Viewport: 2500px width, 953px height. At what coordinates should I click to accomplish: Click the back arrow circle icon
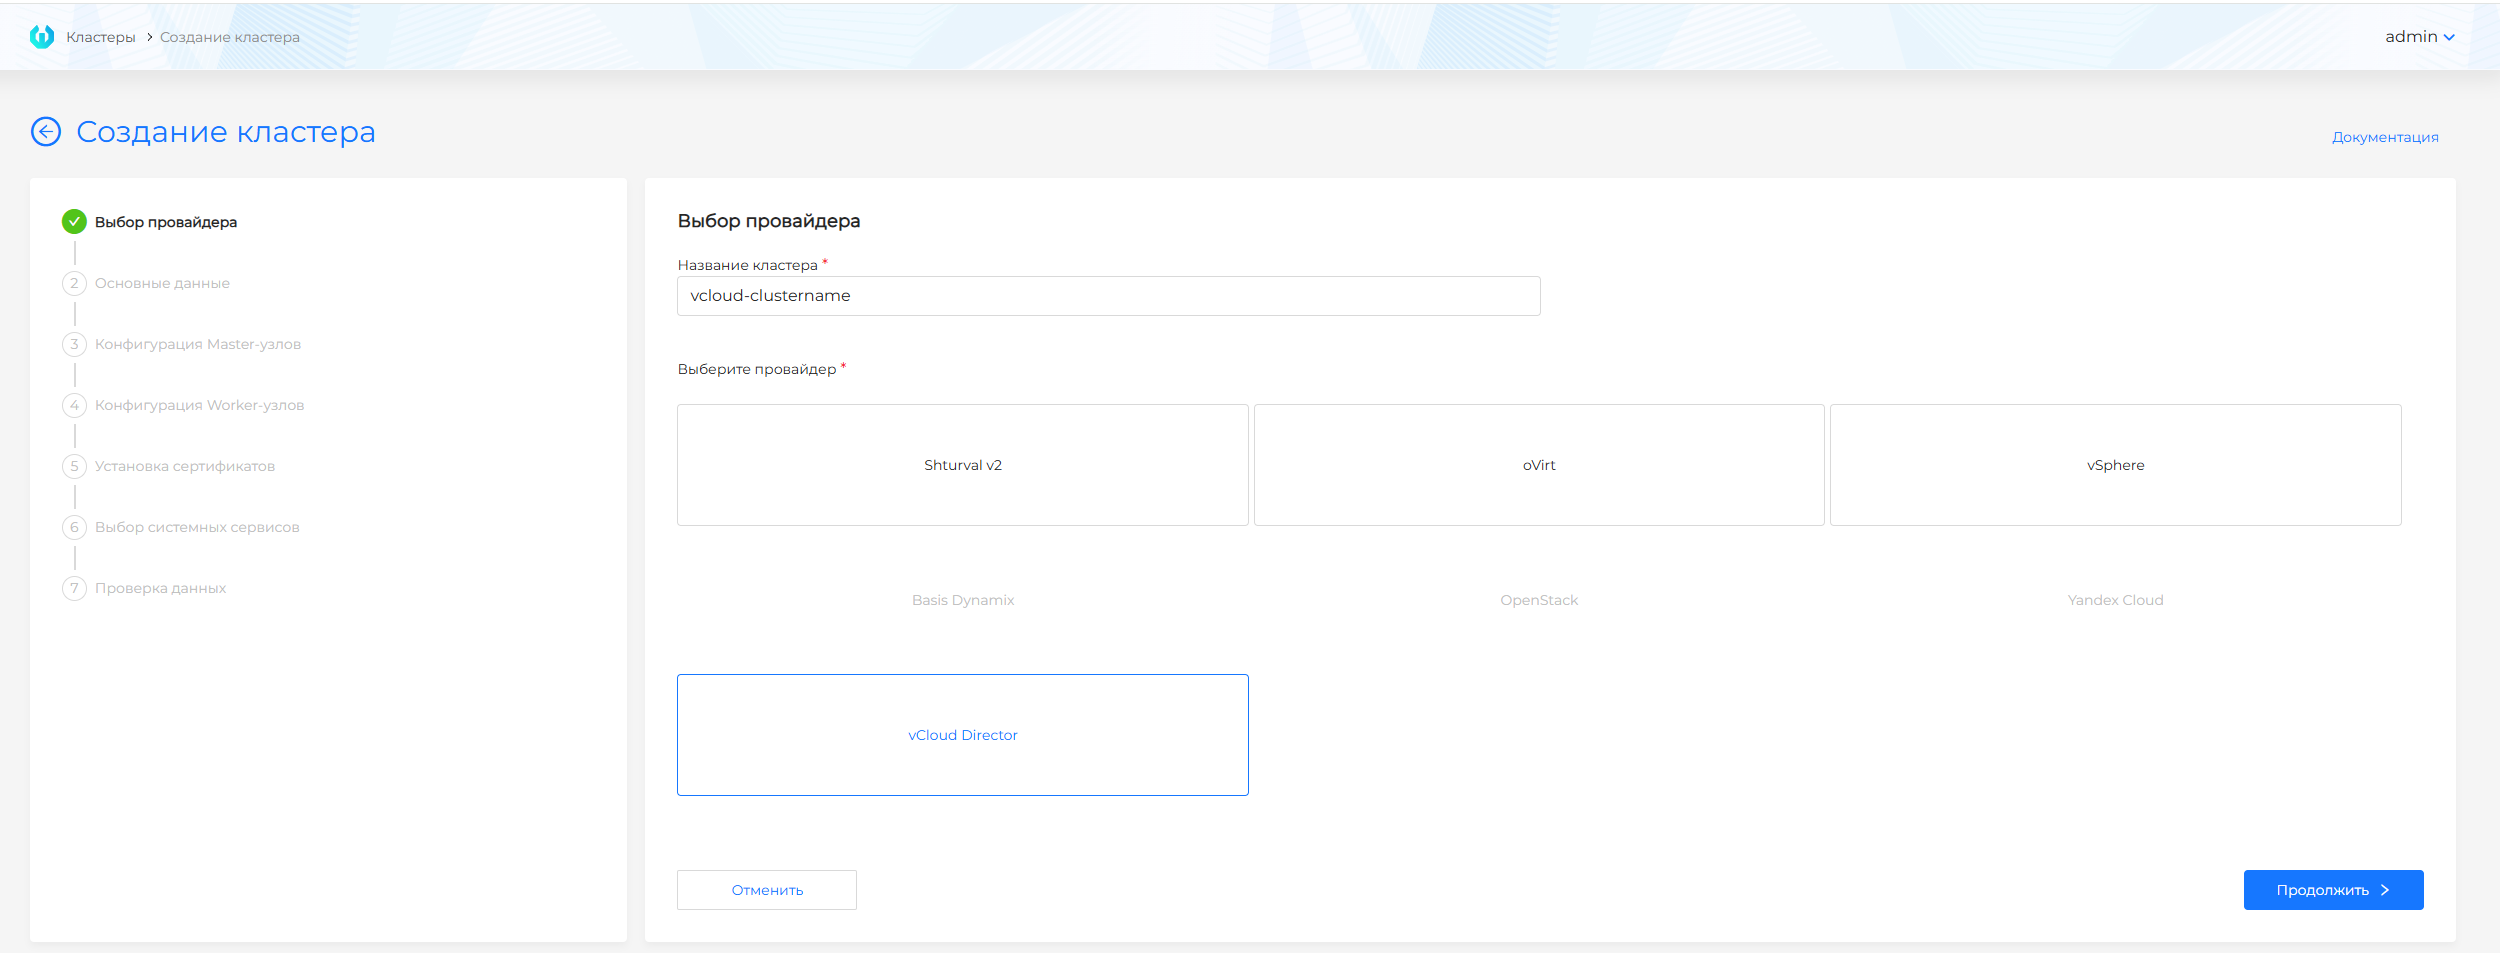click(46, 132)
